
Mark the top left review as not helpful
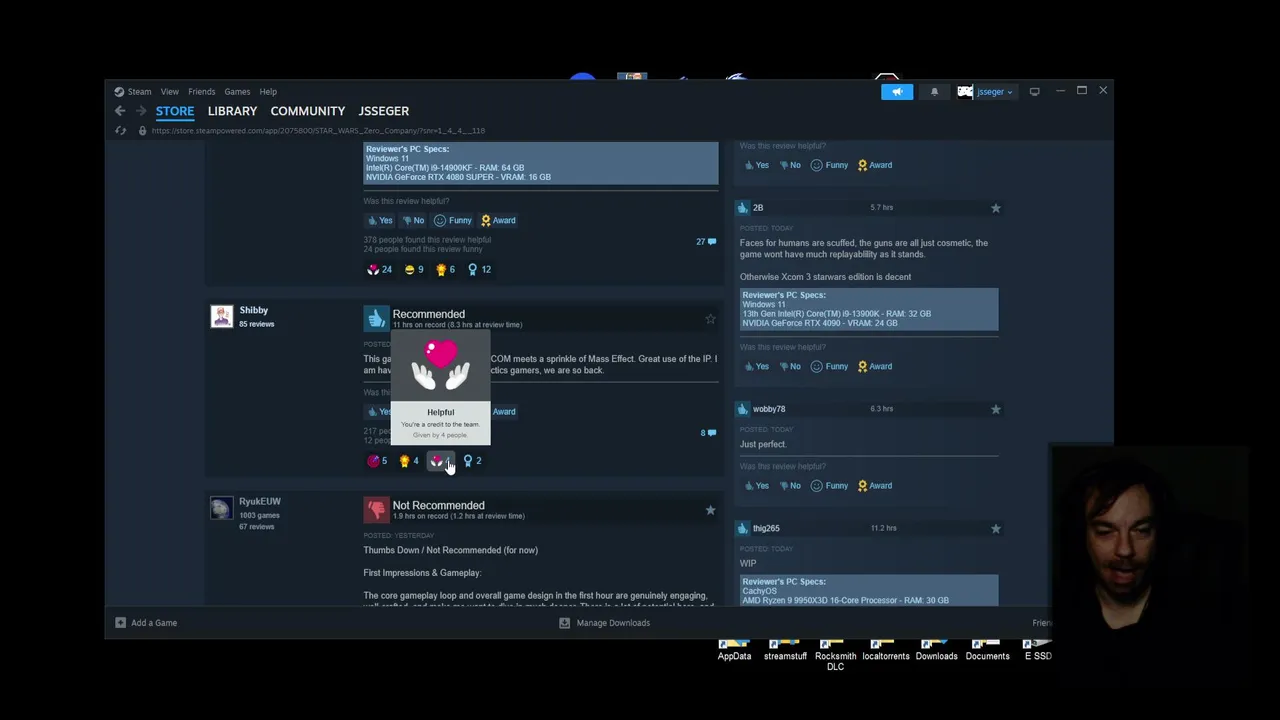(x=412, y=221)
